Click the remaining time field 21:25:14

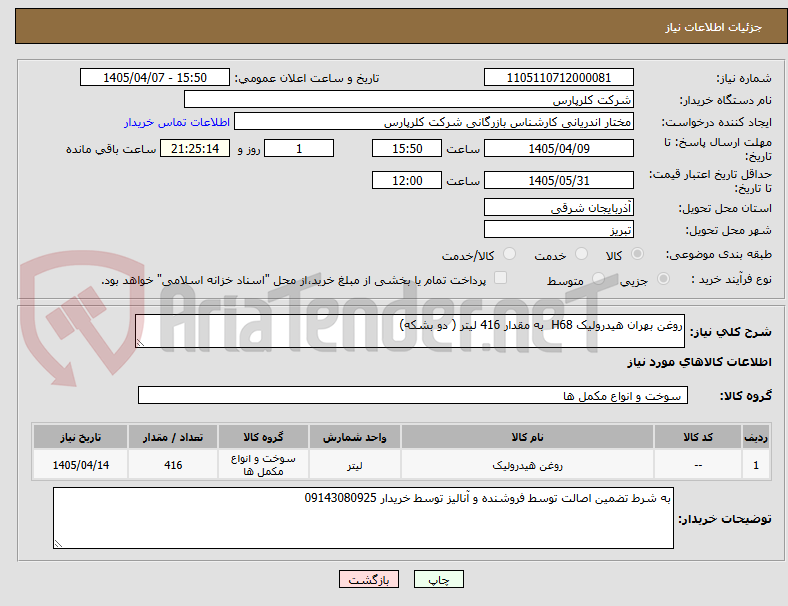195,149
